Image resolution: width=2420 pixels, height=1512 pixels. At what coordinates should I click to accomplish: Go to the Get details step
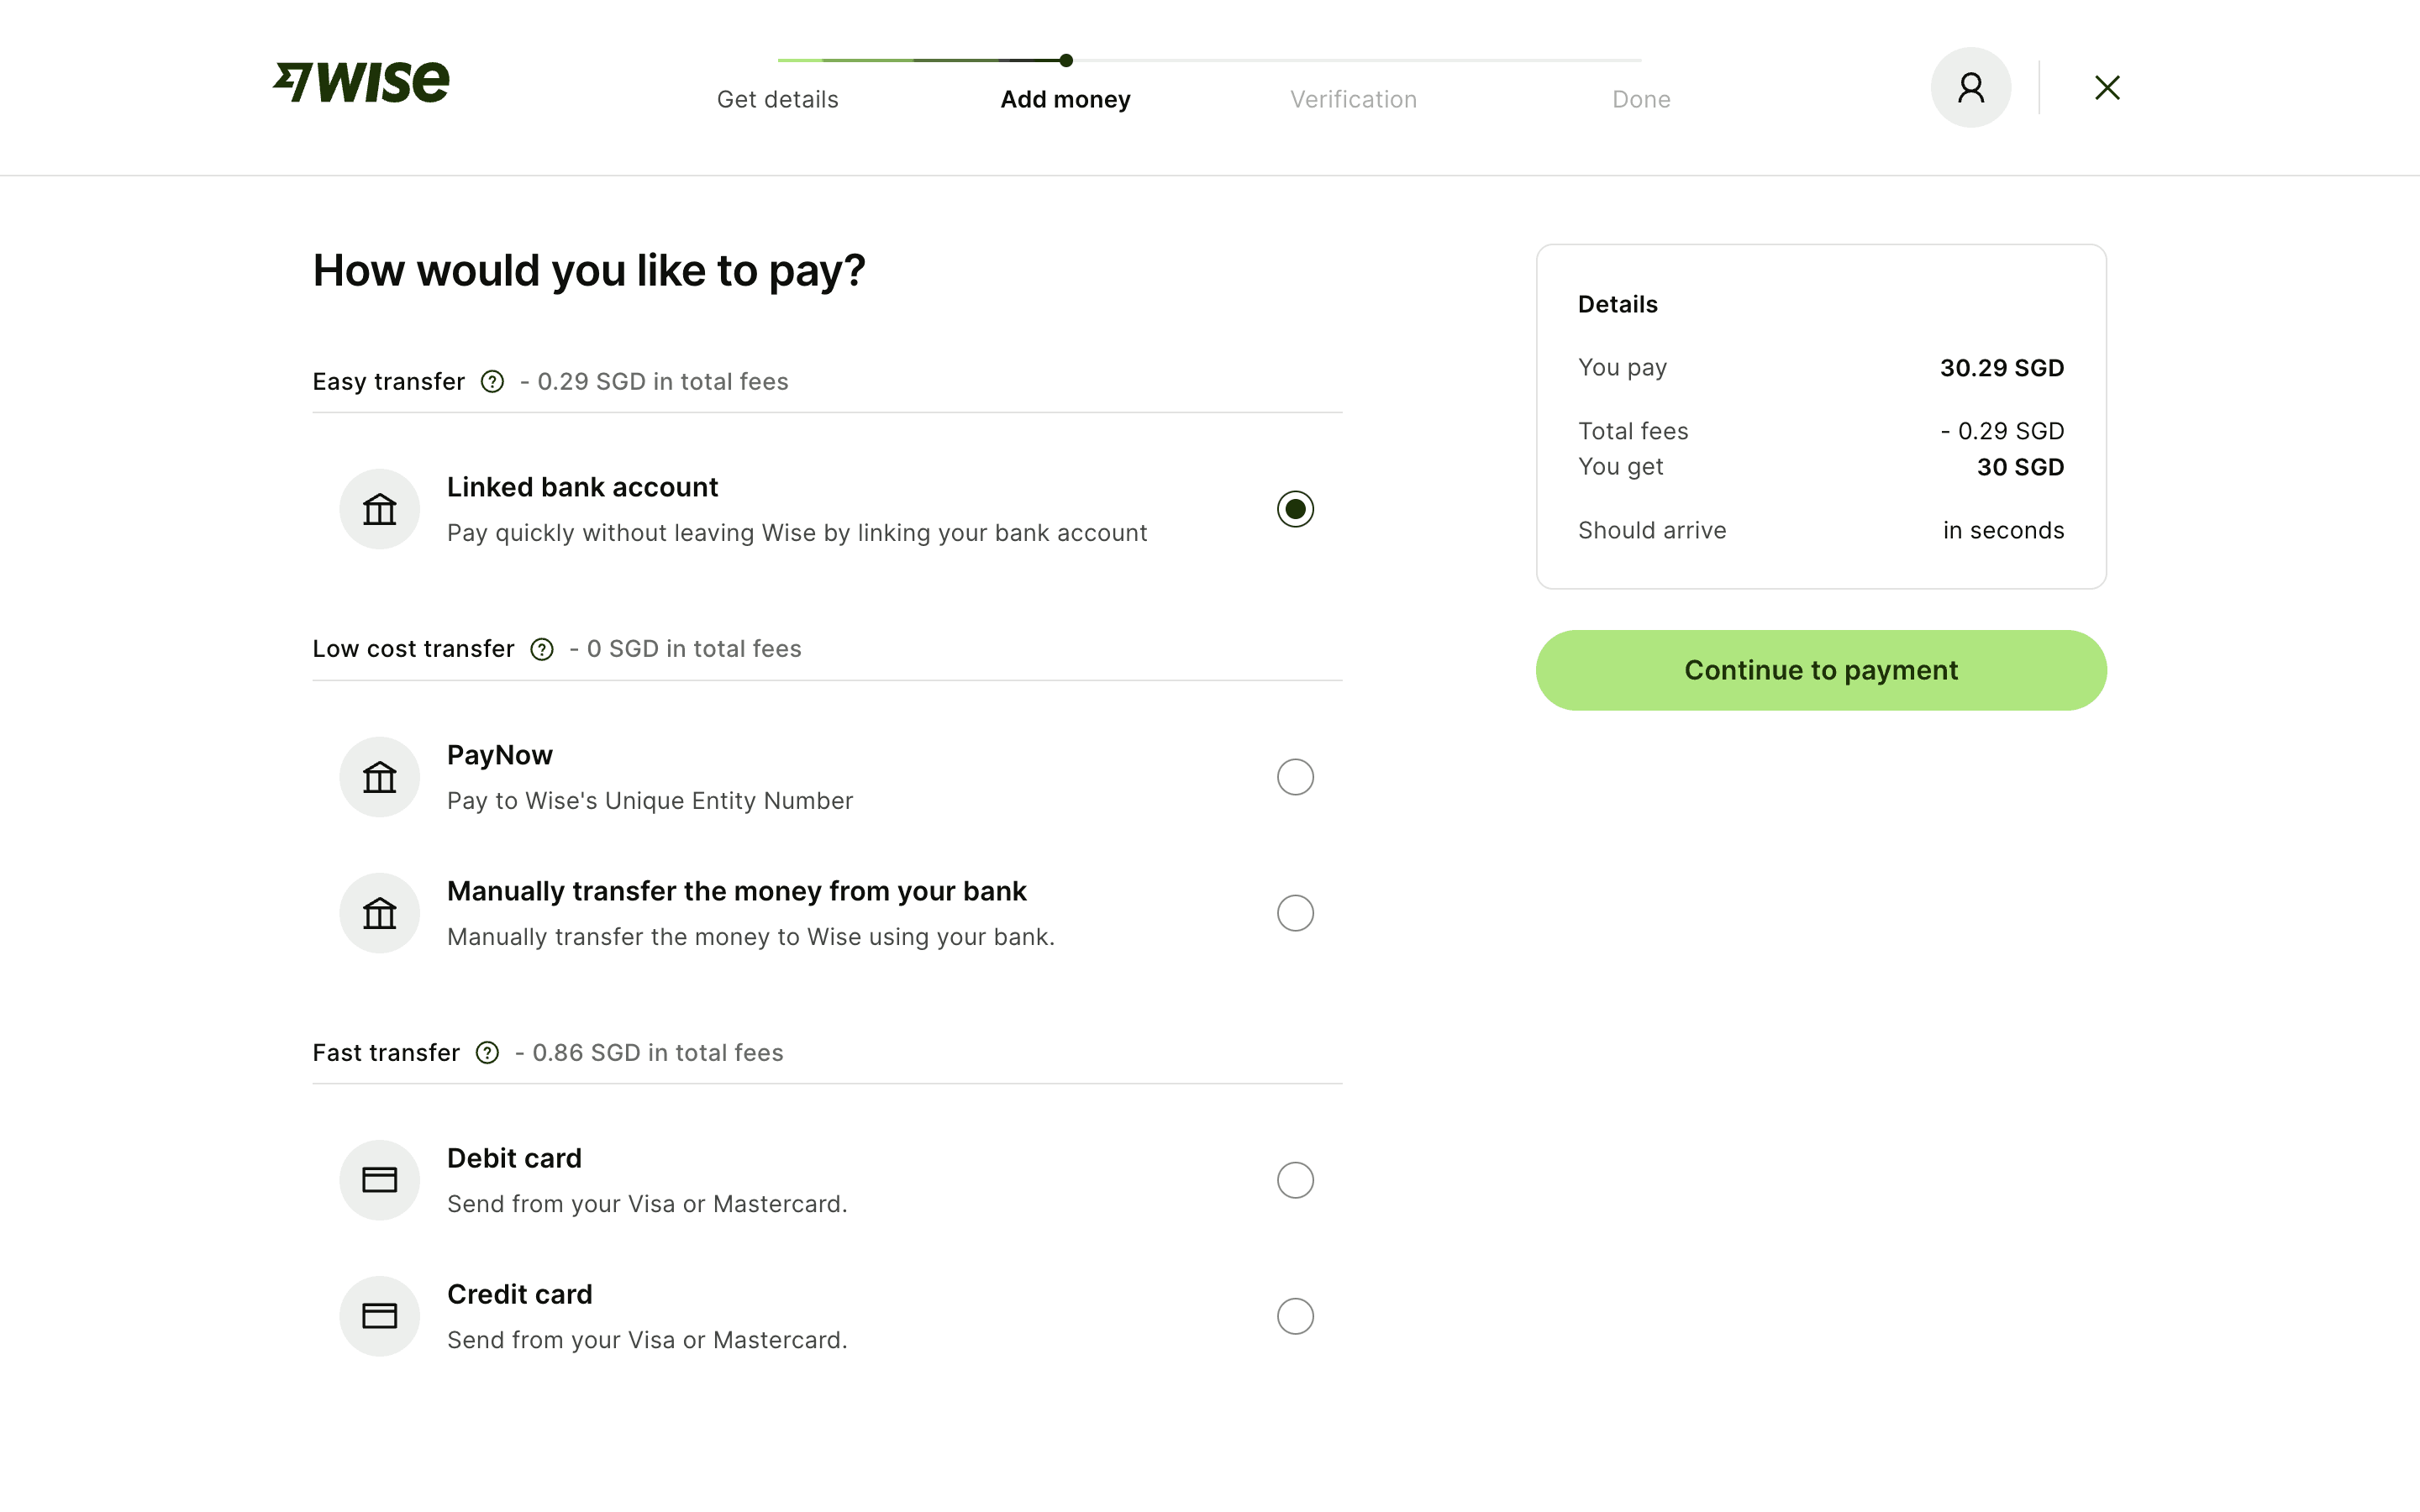(777, 100)
